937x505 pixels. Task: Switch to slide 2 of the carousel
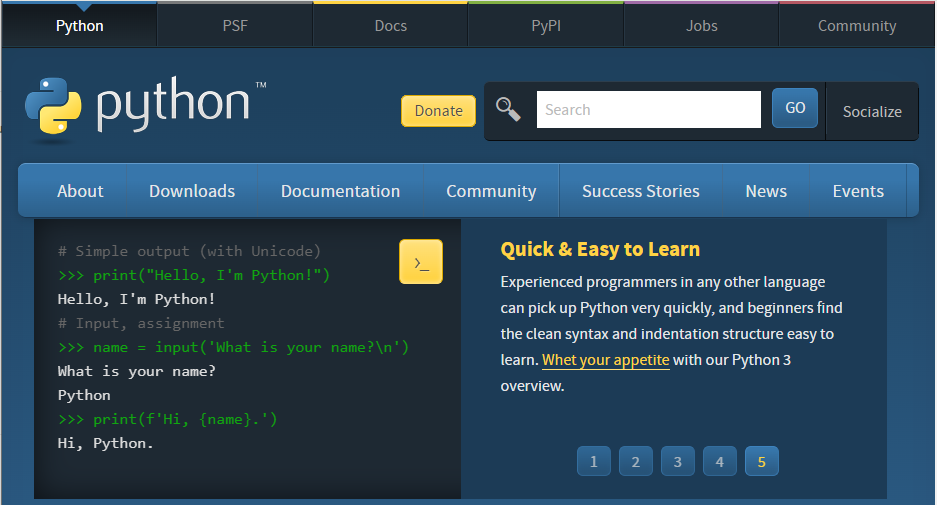pyautogui.click(x=636, y=461)
